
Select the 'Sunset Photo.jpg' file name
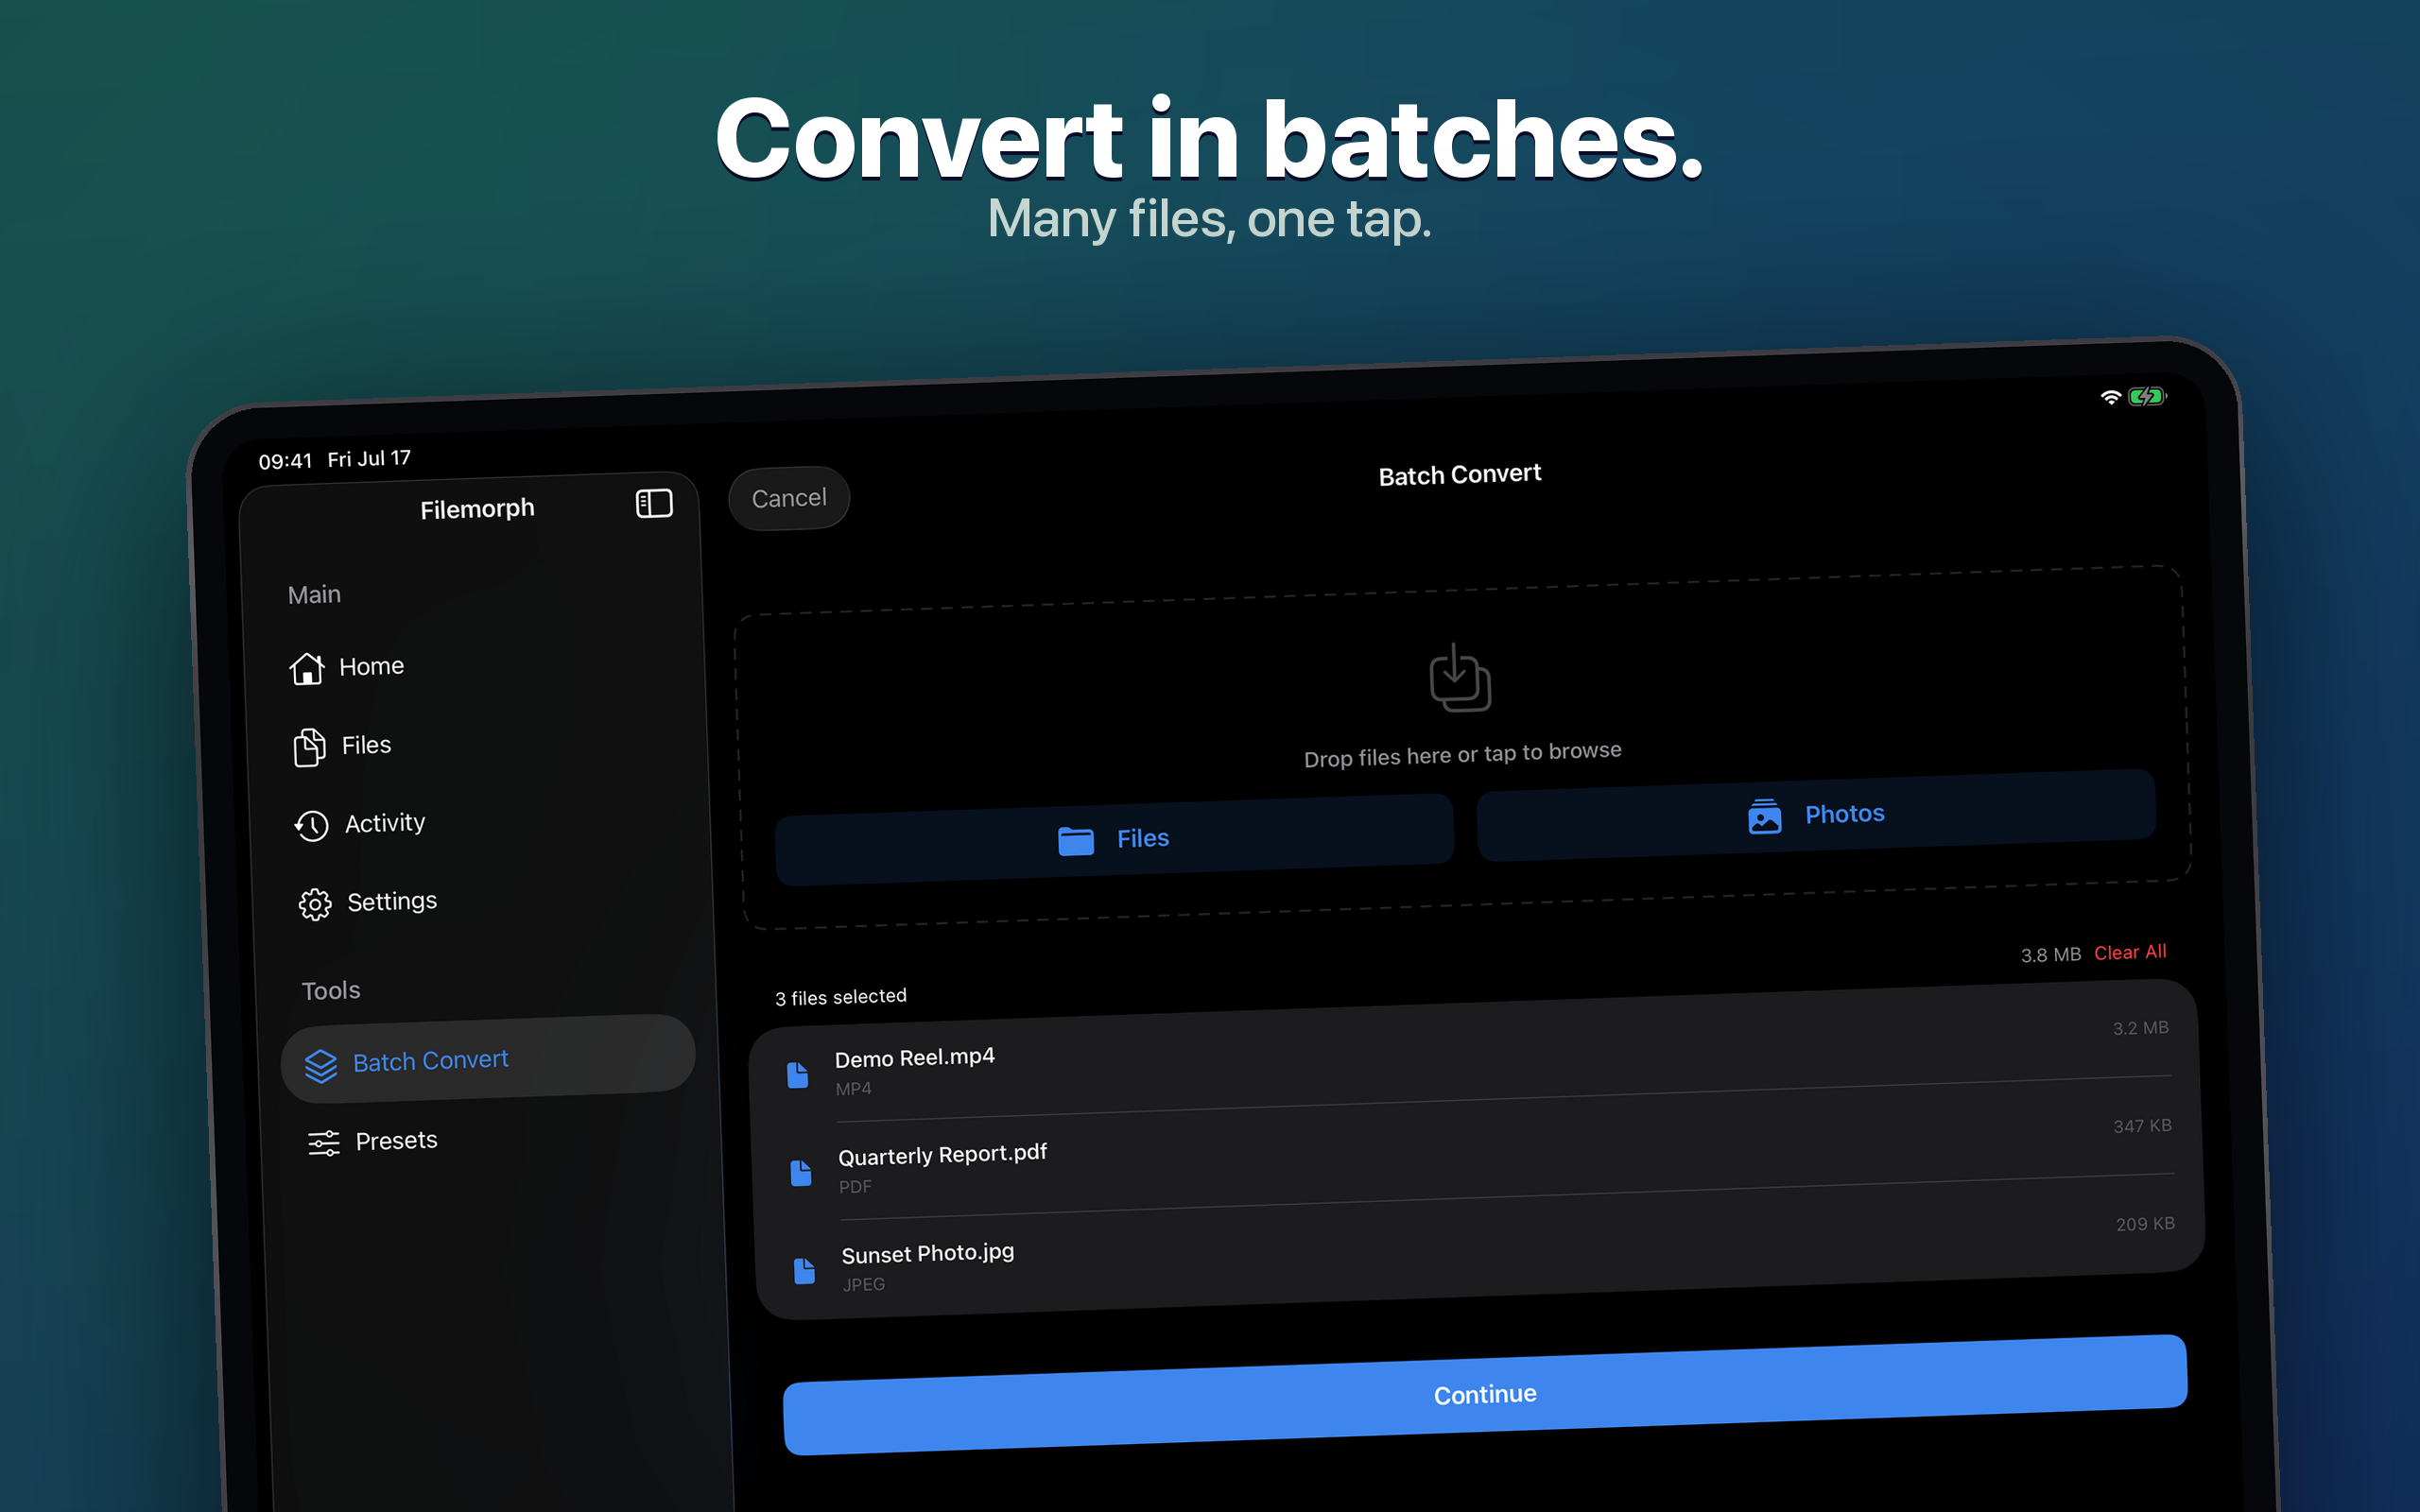tap(927, 1253)
